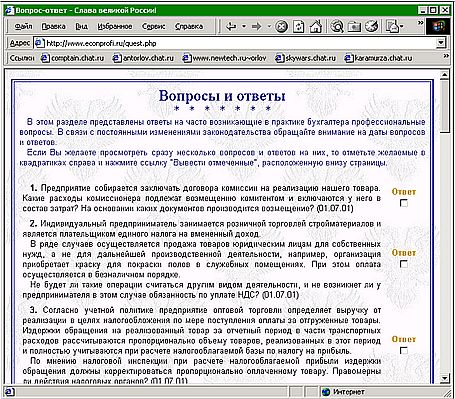Go to the home page via Home icon
The image size is (455, 399).
coord(315,26)
